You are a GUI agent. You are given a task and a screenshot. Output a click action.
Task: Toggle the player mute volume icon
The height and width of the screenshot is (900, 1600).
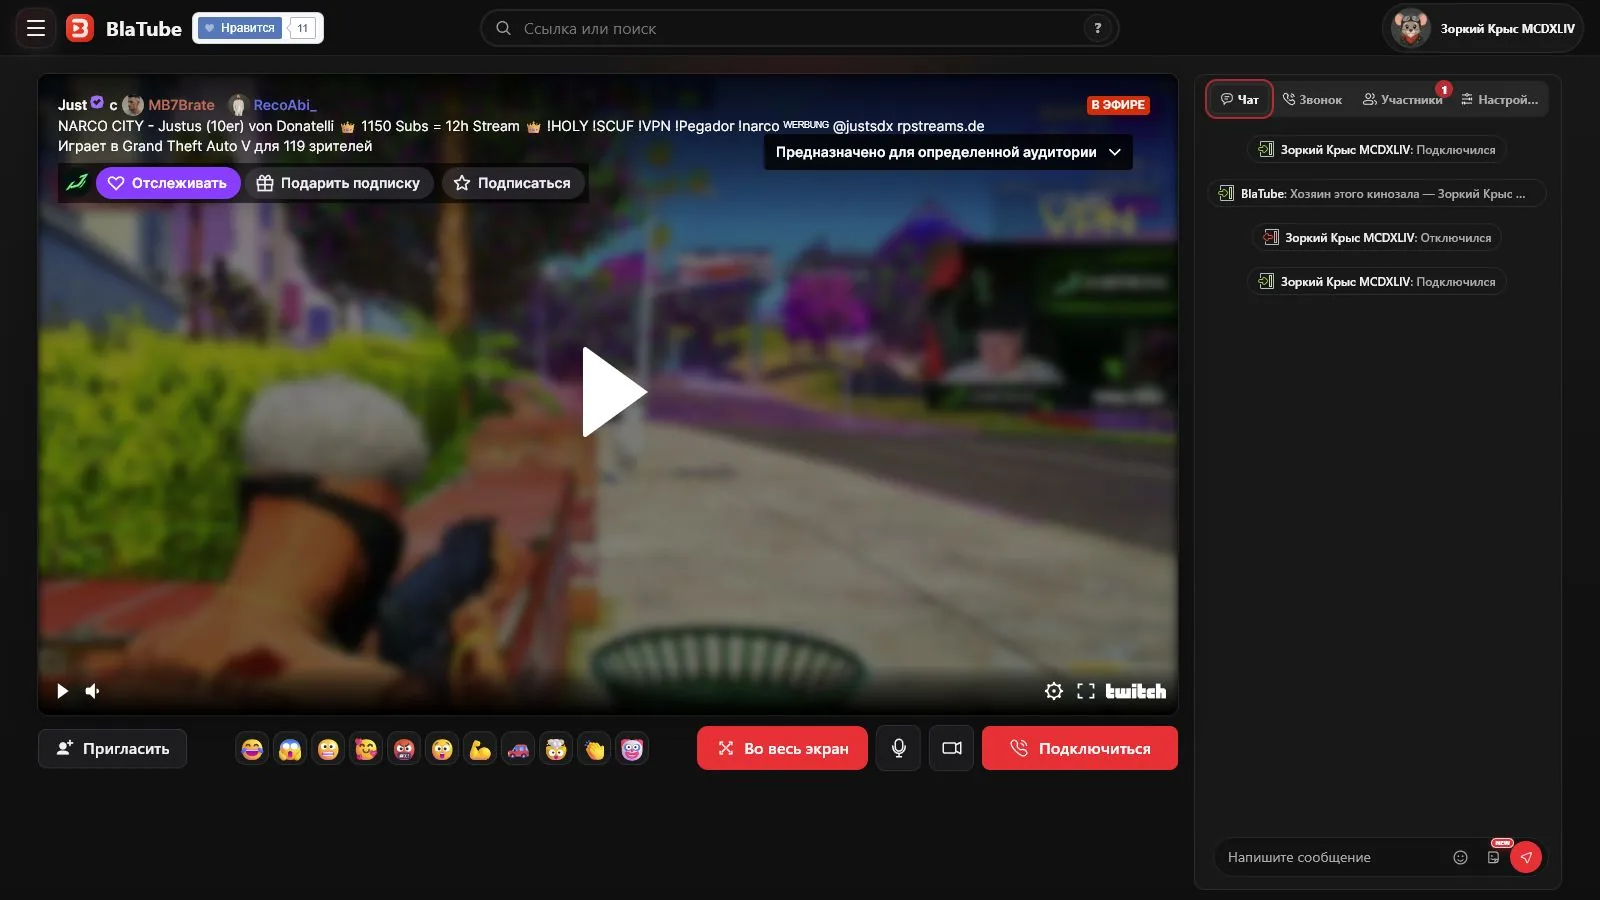pos(92,691)
